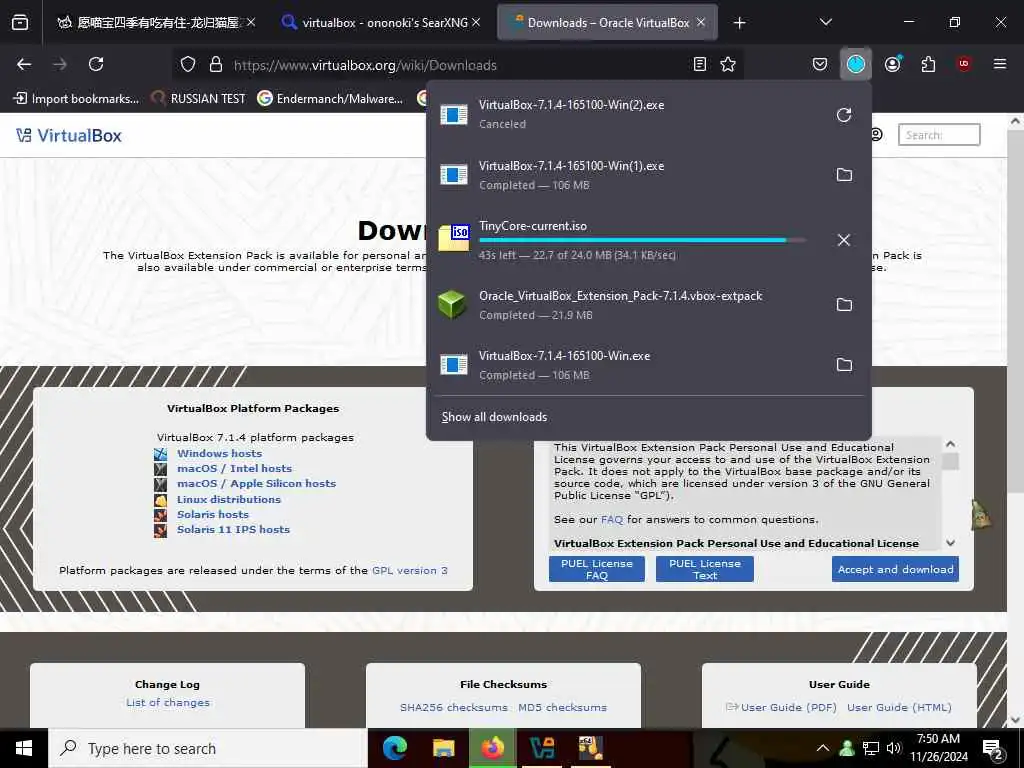Toggle reader view in the address bar
Image resolution: width=1024 pixels, height=768 pixels.
[x=699, y=64]
